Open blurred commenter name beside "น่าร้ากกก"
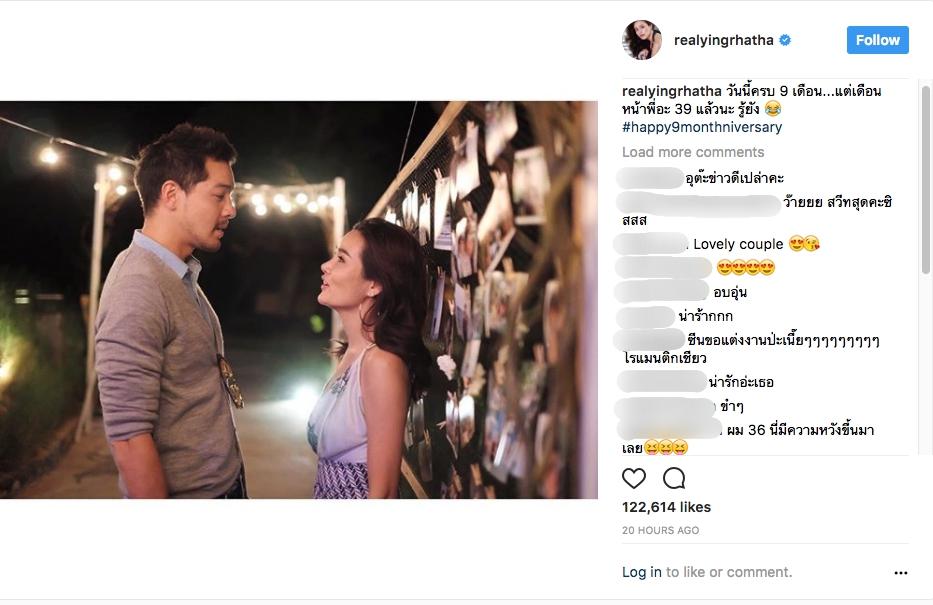The height and width of the screenshot is (605, 933). click(647, 317)
